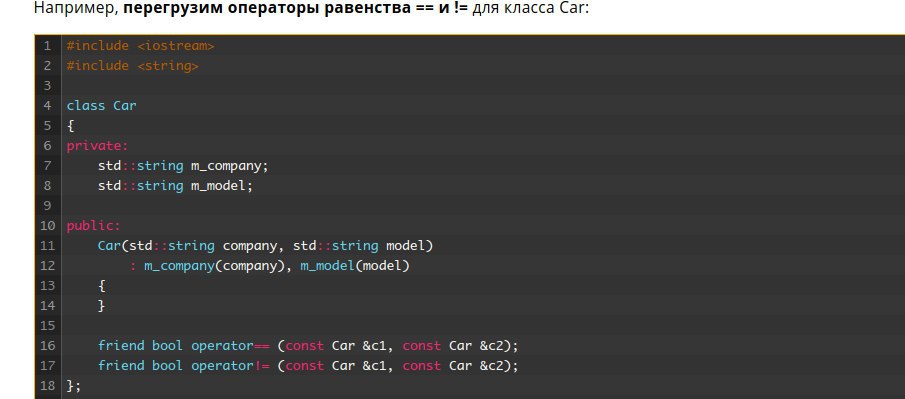Click the '#include <string>' code line
905x399 pixels.
click(132, 66)
